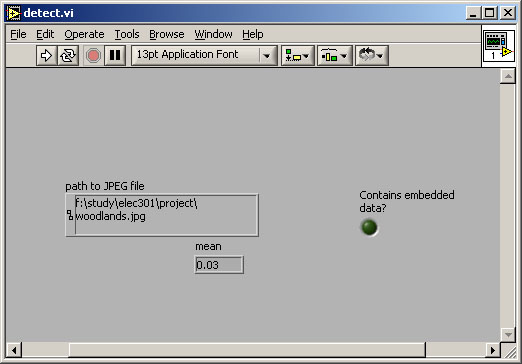Image resolution: width=522 pixels, height=364 pixels.
Task: Open the Operate menu
Action: tap(84, 34)
